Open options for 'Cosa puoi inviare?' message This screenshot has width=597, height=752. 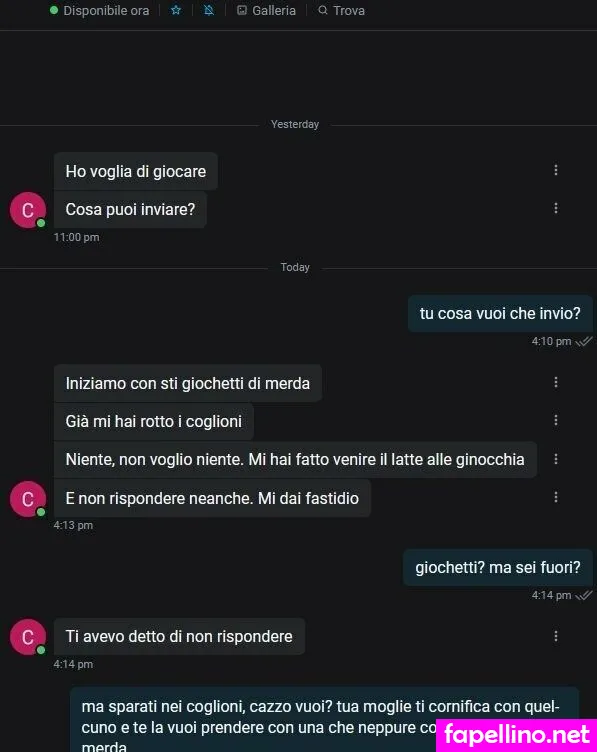point(556,208)
